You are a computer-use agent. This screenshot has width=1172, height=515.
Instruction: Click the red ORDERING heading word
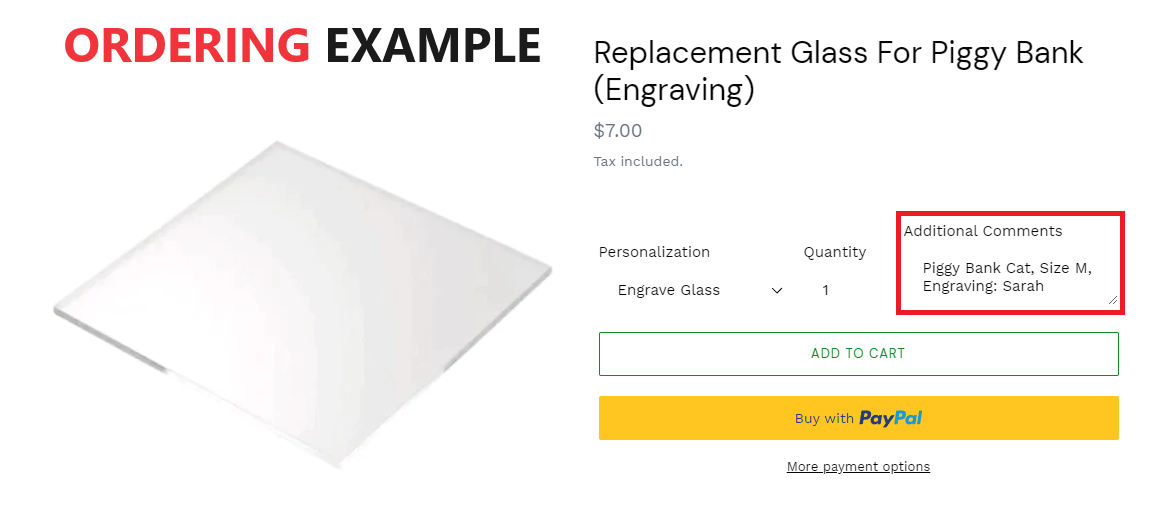187,45
